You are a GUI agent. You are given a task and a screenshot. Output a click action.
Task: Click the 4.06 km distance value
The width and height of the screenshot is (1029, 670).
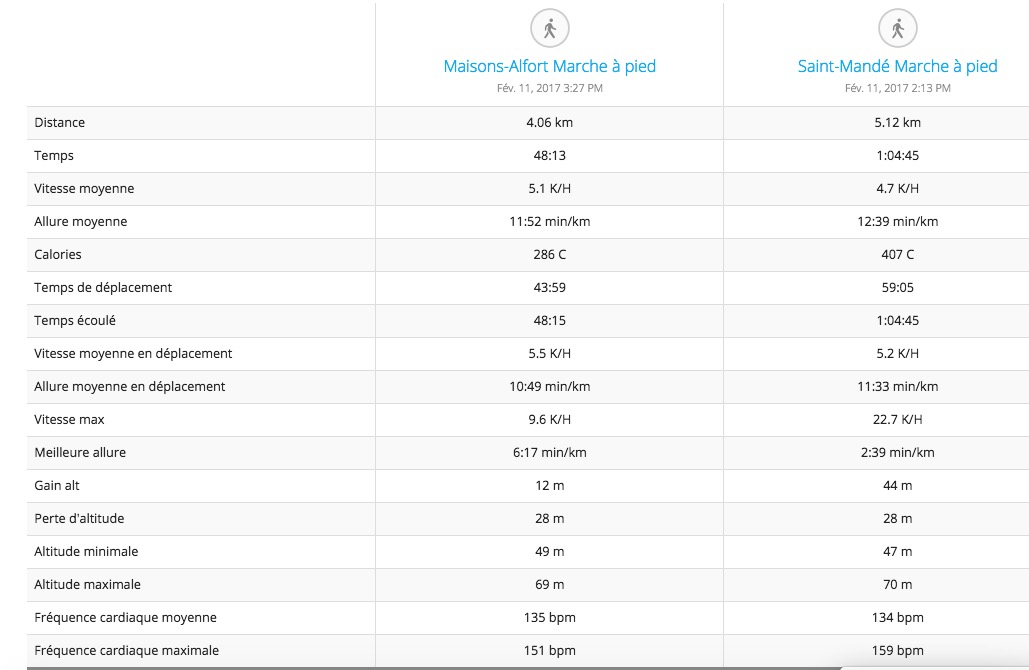coord(549,123)
